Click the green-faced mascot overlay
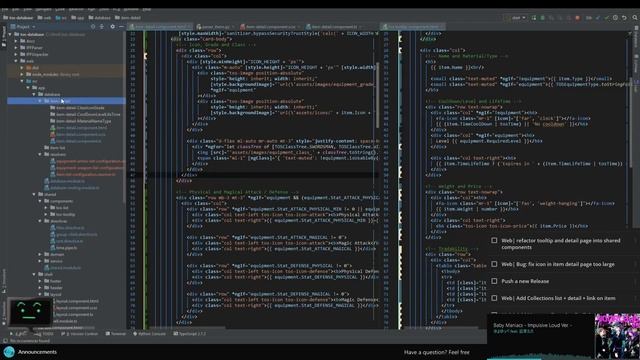640x360 pixels. click(30, 312)
